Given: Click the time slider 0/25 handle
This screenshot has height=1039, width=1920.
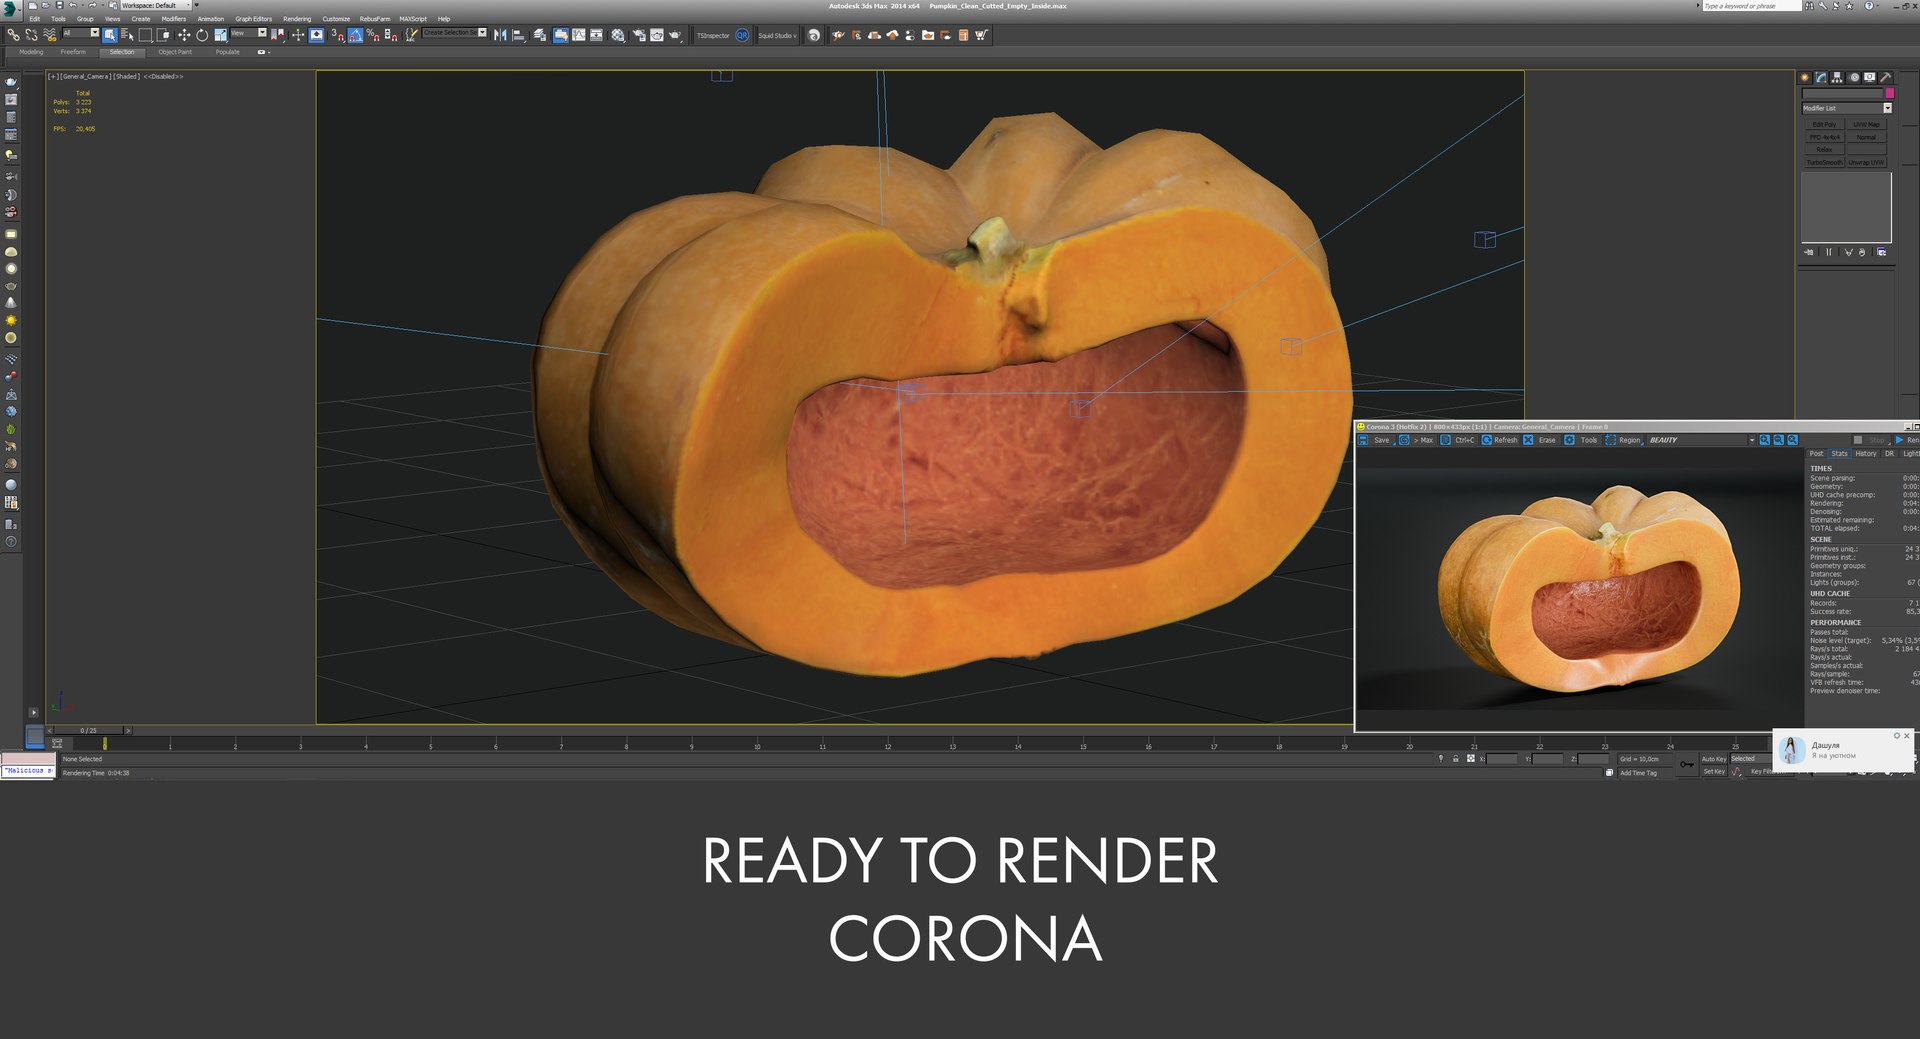Looking at the screenshot, I should pyautogui.click(x=89, y=730).
